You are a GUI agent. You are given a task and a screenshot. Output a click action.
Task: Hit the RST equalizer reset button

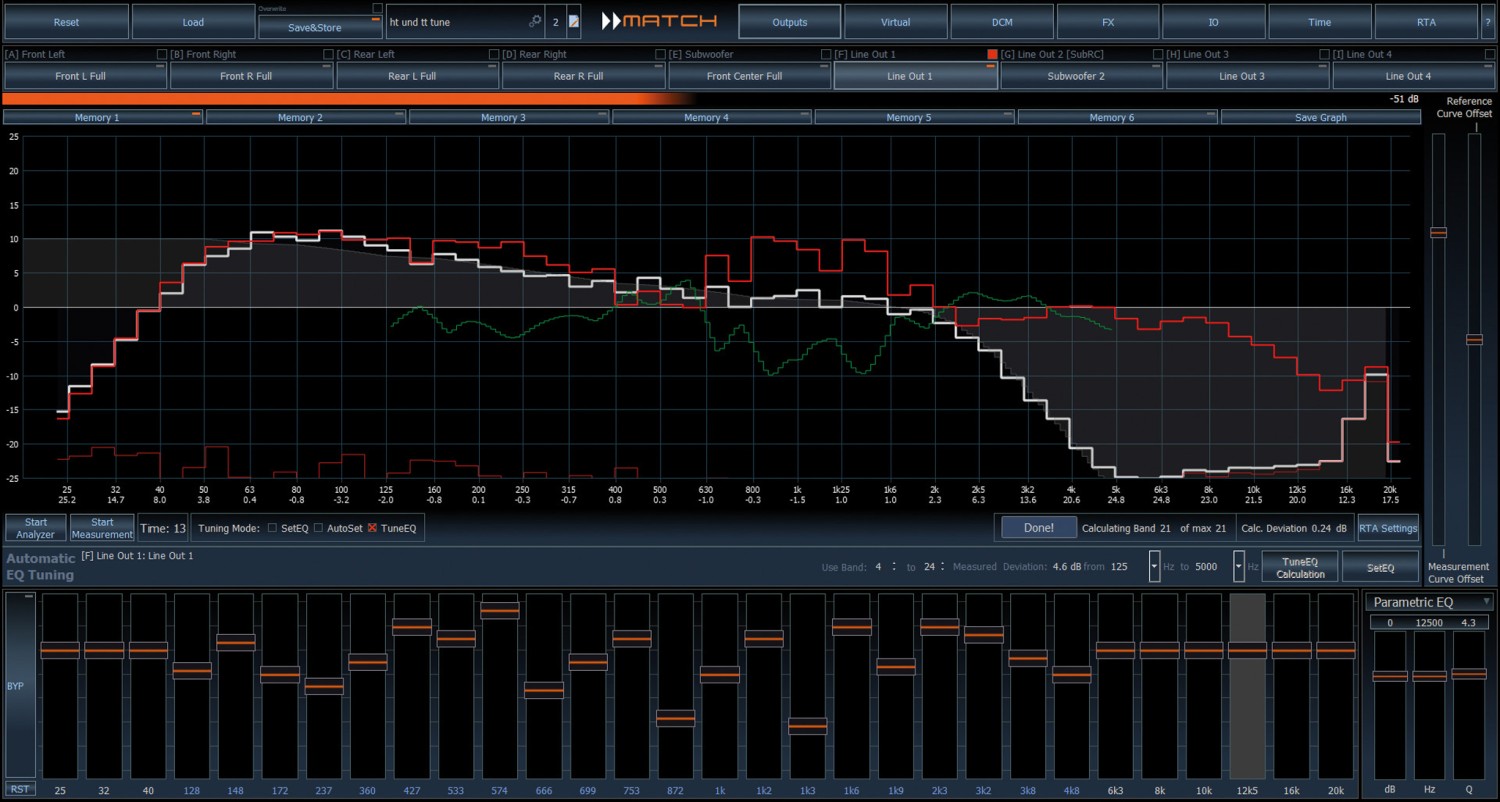(19, 789)
